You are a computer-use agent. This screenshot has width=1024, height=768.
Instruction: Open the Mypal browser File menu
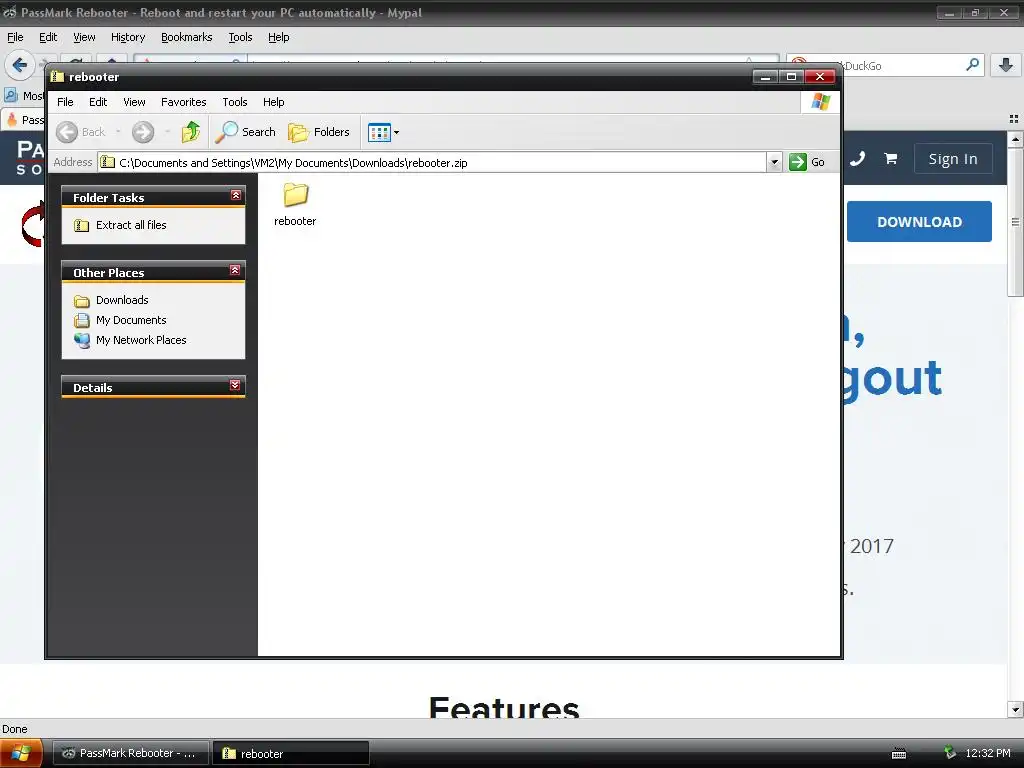tap(15, 37)
